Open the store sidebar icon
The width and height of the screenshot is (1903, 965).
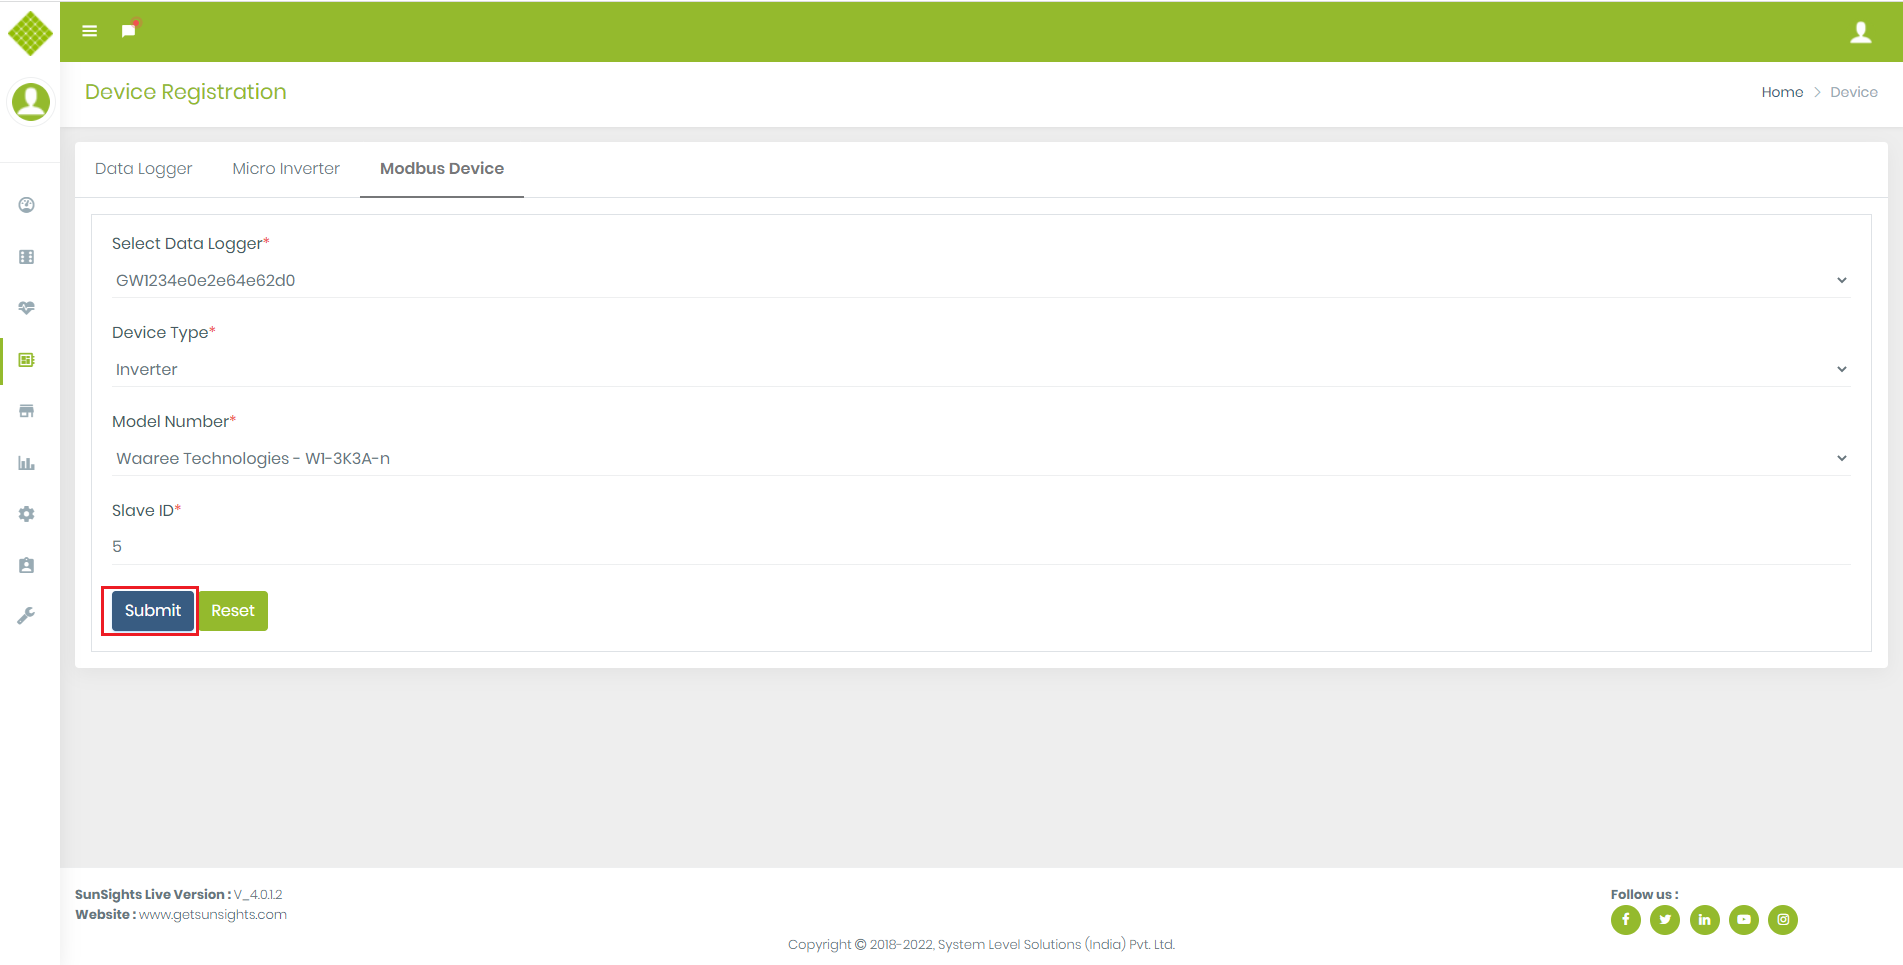coord(27,411)
